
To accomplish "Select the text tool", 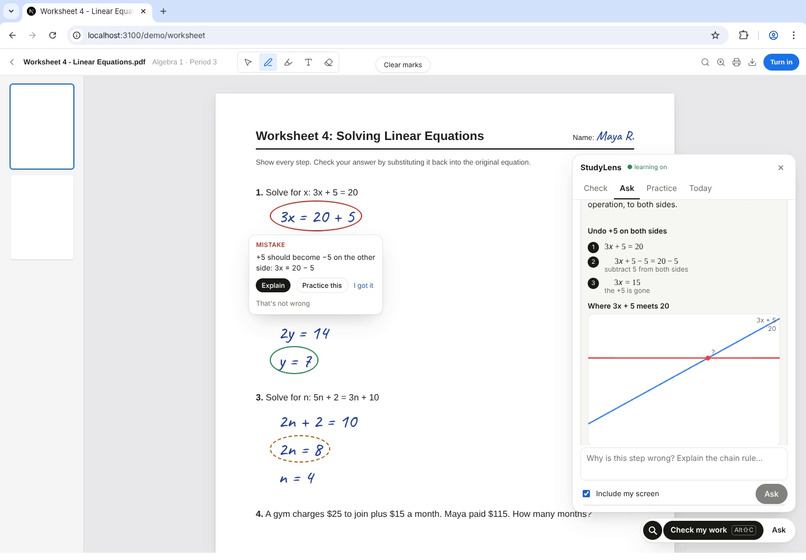I will coord(308,62).
